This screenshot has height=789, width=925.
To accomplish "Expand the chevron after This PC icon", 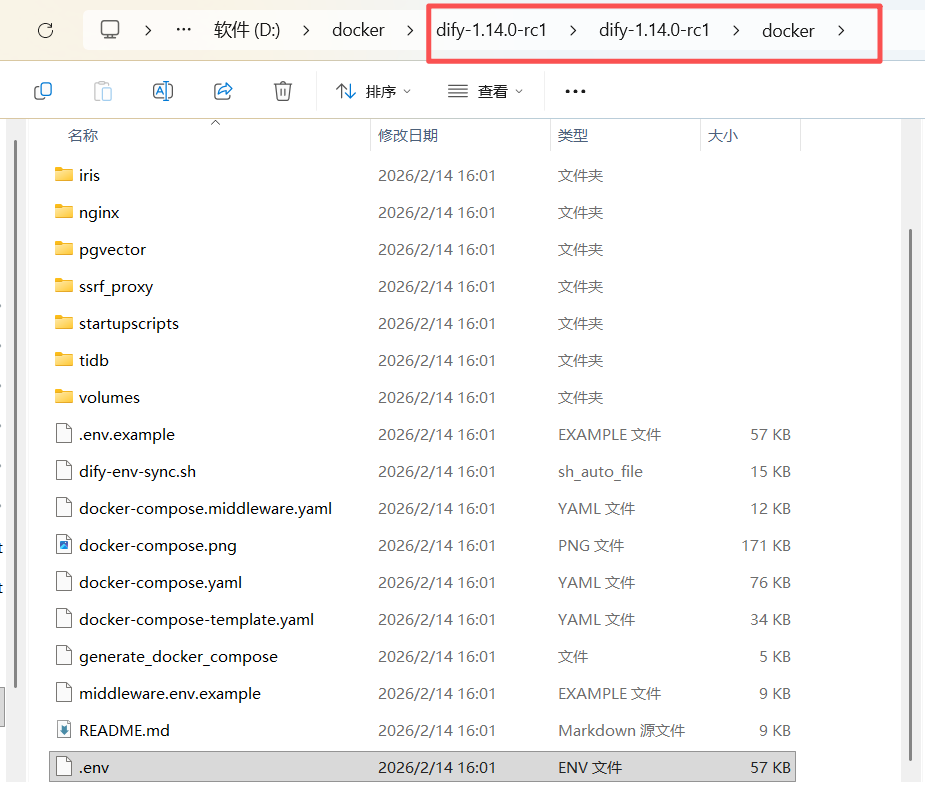I will coord(148,30).
